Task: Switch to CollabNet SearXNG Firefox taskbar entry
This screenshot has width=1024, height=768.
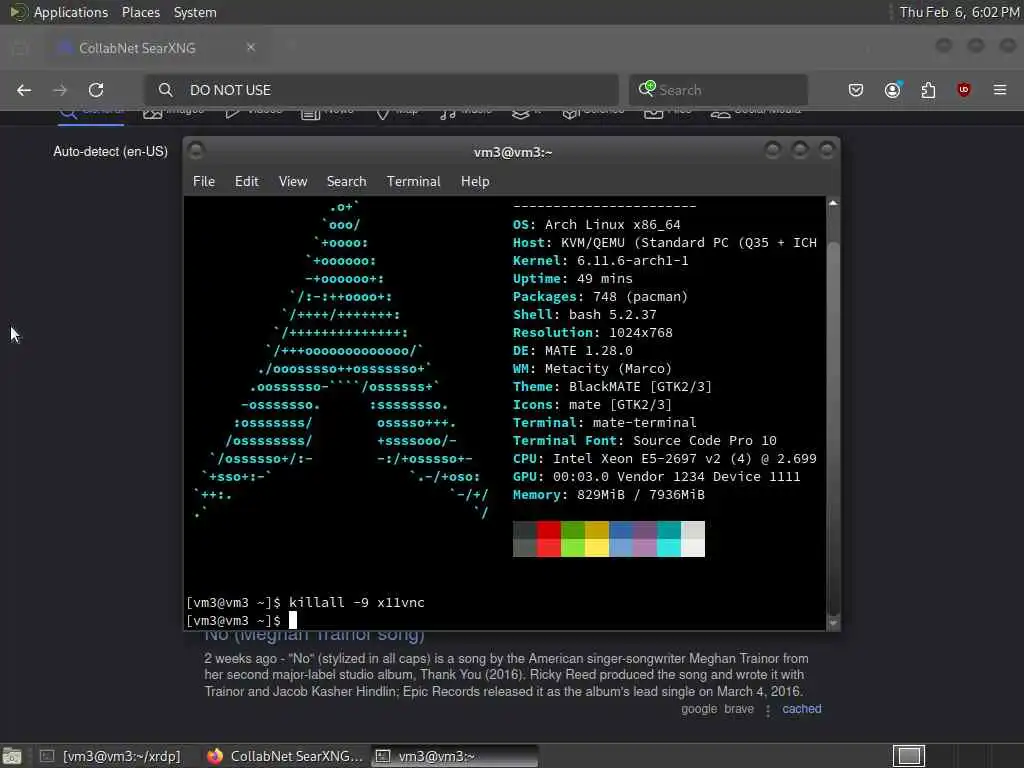Action: click(x=285, y=756)
